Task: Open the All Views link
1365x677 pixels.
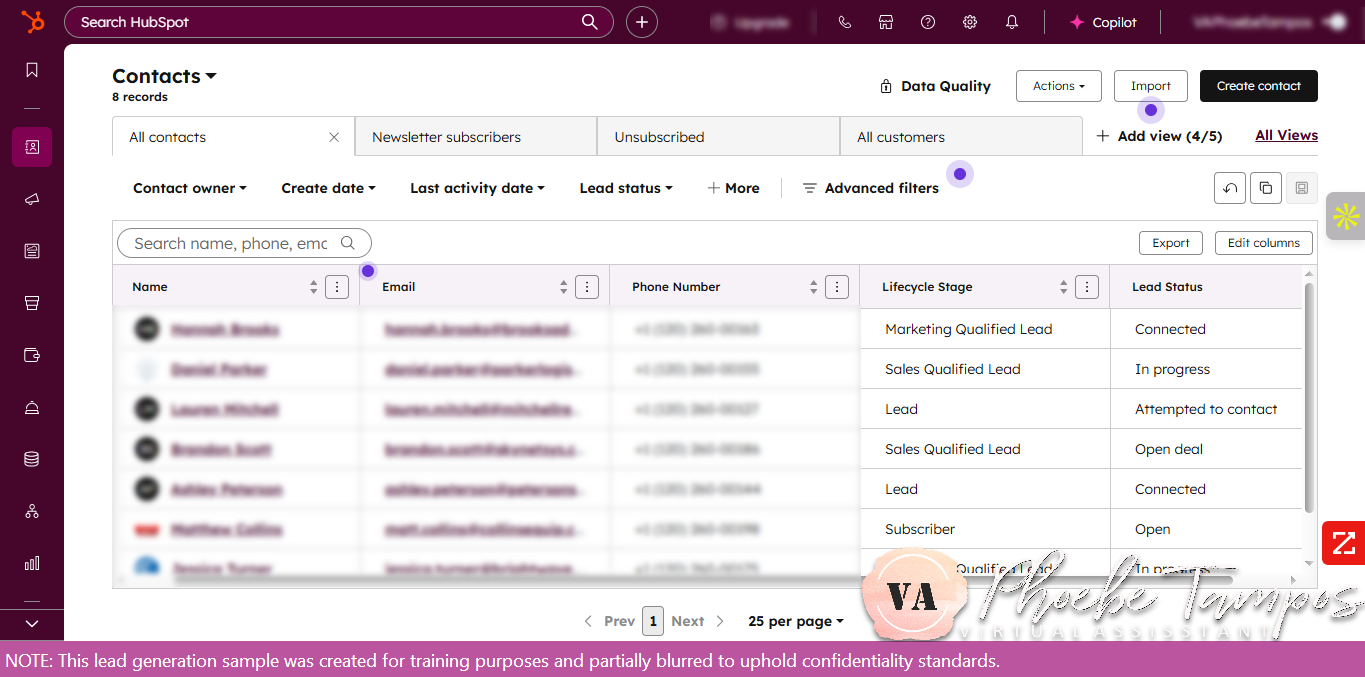Action: 1286,135
